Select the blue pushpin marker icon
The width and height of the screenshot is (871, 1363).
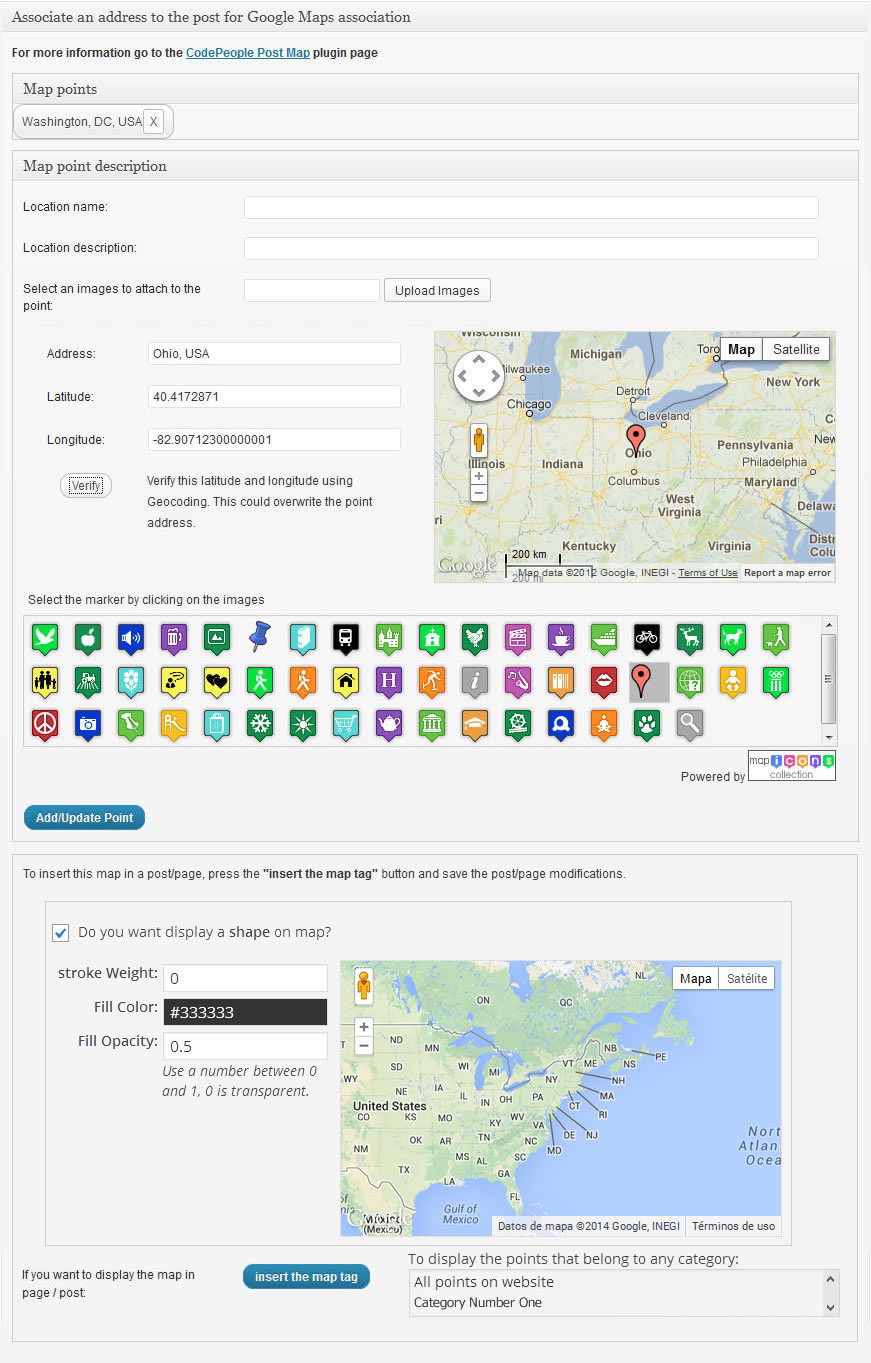click(260, 636)
